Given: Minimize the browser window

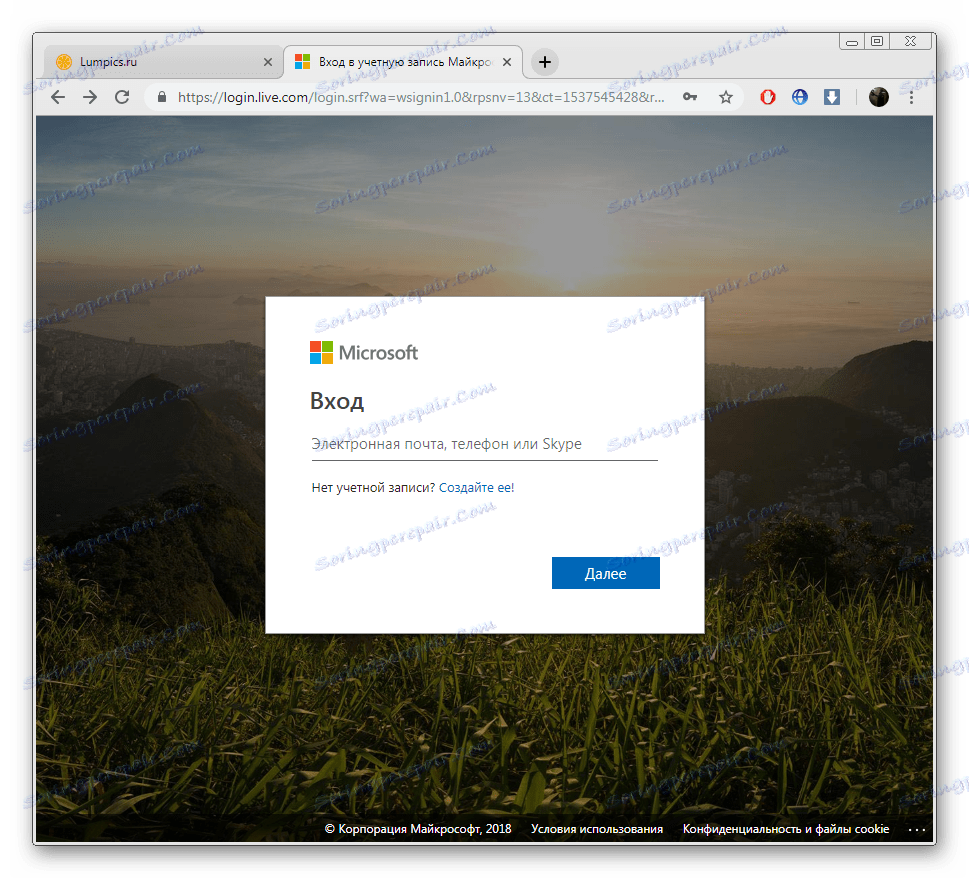Looking at the screenshot, I should 852,41.
